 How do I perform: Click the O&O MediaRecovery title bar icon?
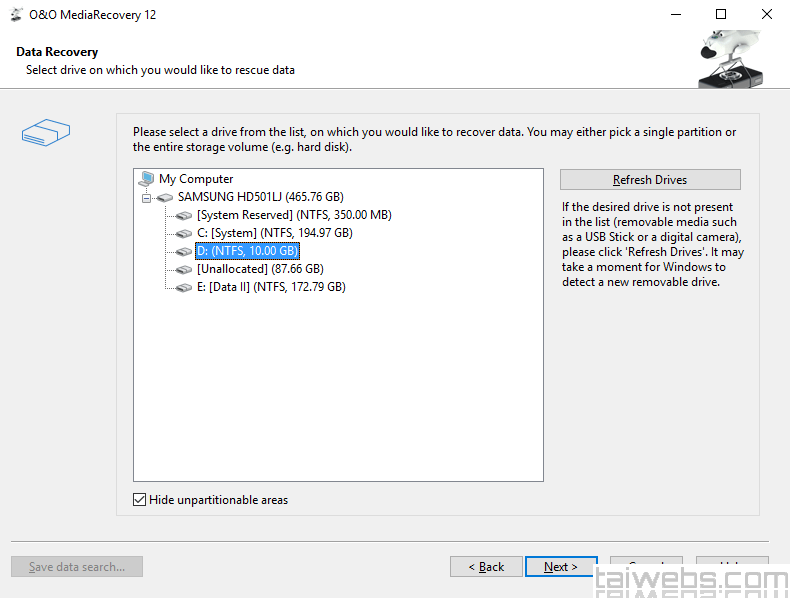[17, 15]
